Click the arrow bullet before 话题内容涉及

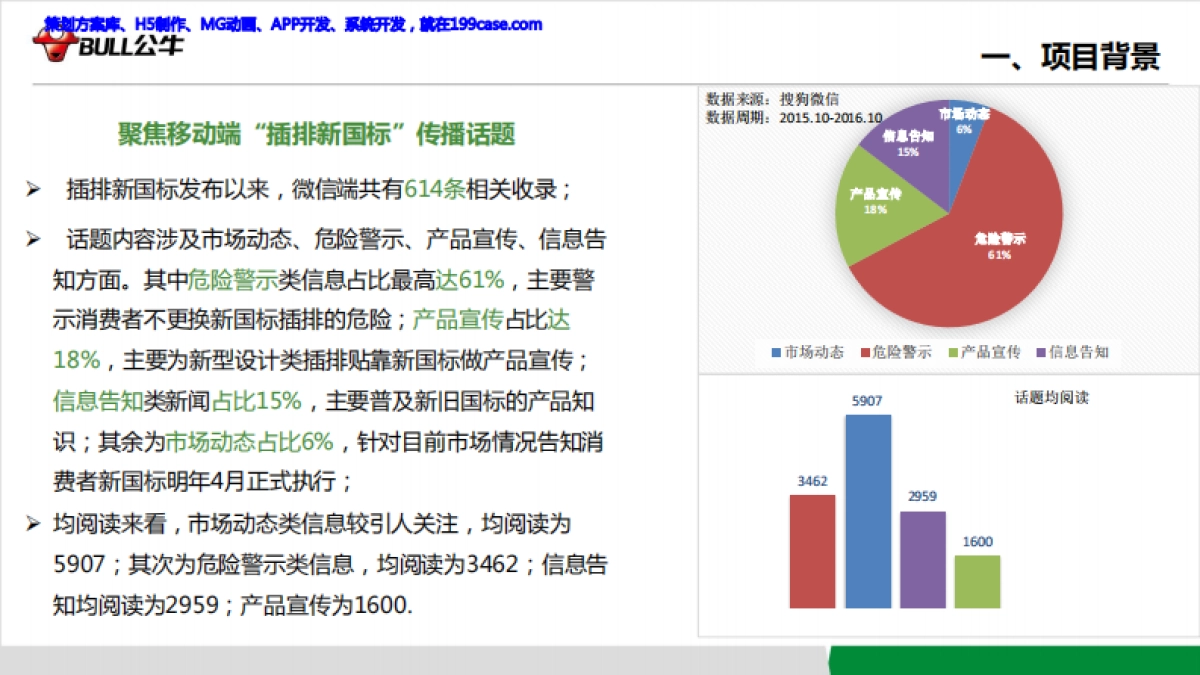[x=33, y=240]
